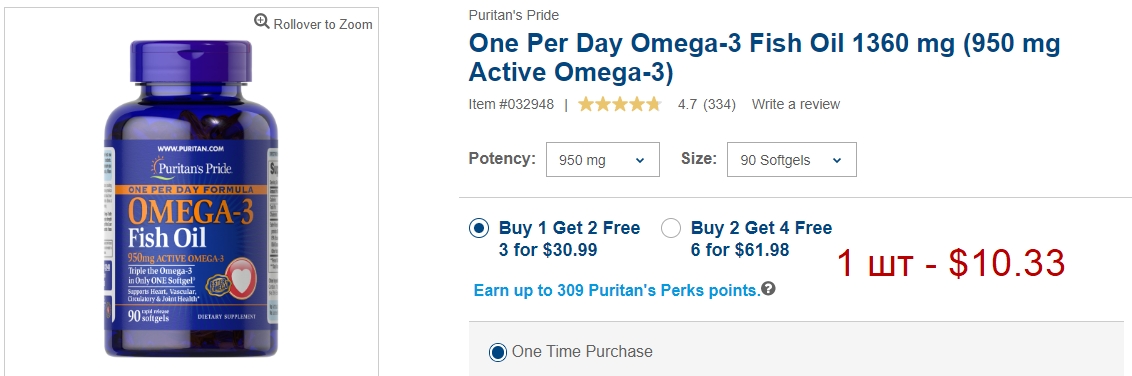Image resolution: width=1132 pixels, height=376 pixels.
Task: Click the 3 for $30.99 price text
Action: point(548,250)
